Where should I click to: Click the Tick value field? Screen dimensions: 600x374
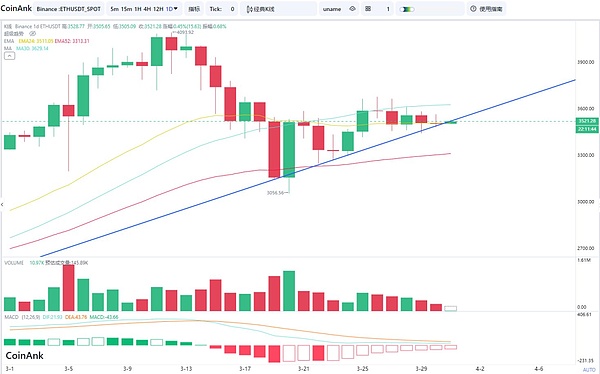[x=232, y=9]
